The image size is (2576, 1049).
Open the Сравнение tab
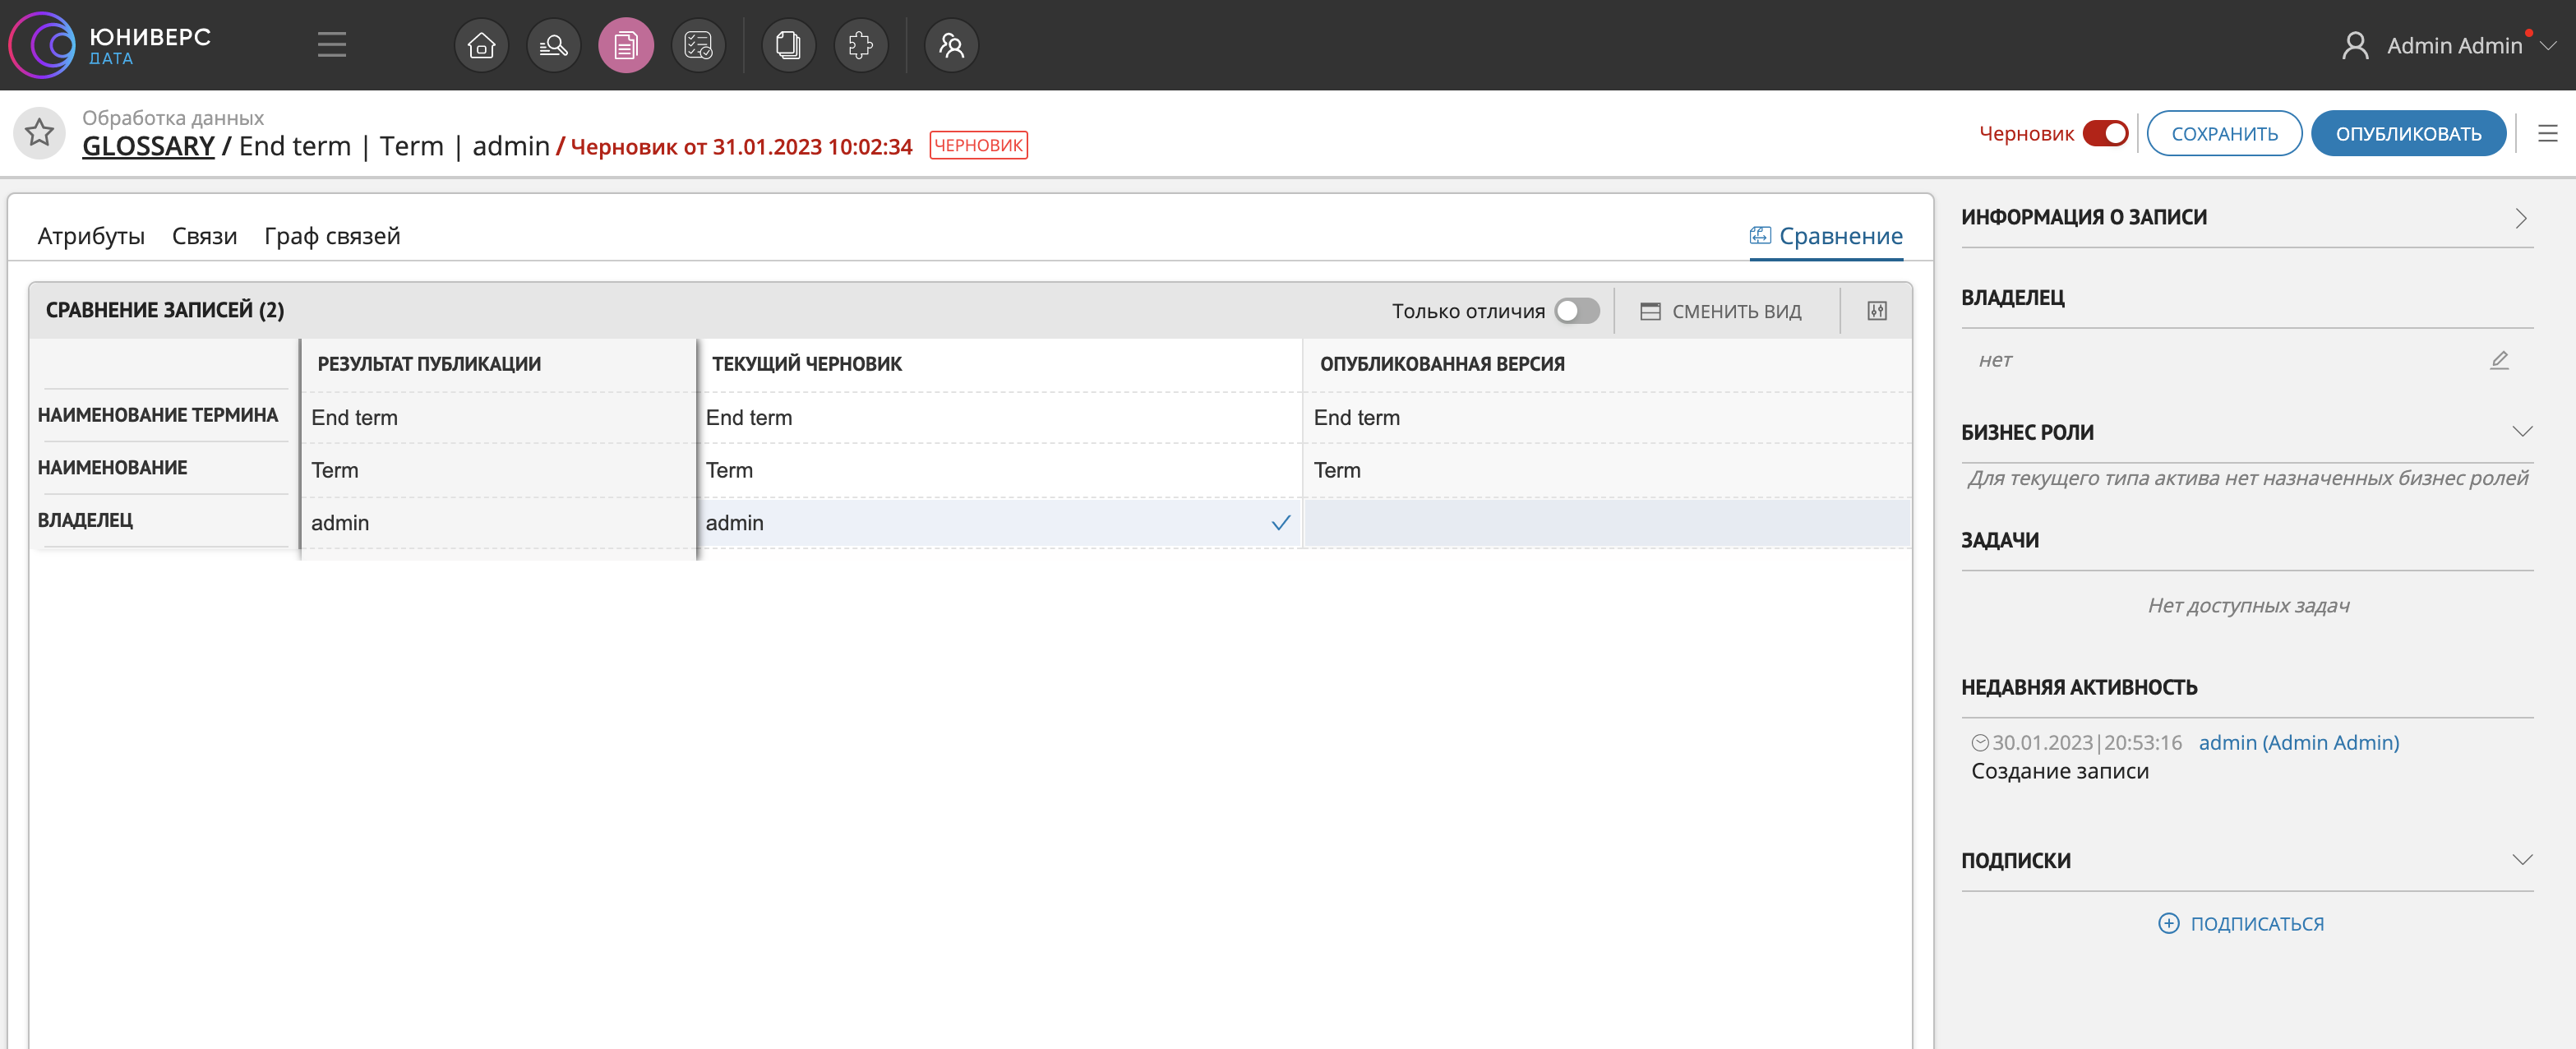pos(1826,236)
